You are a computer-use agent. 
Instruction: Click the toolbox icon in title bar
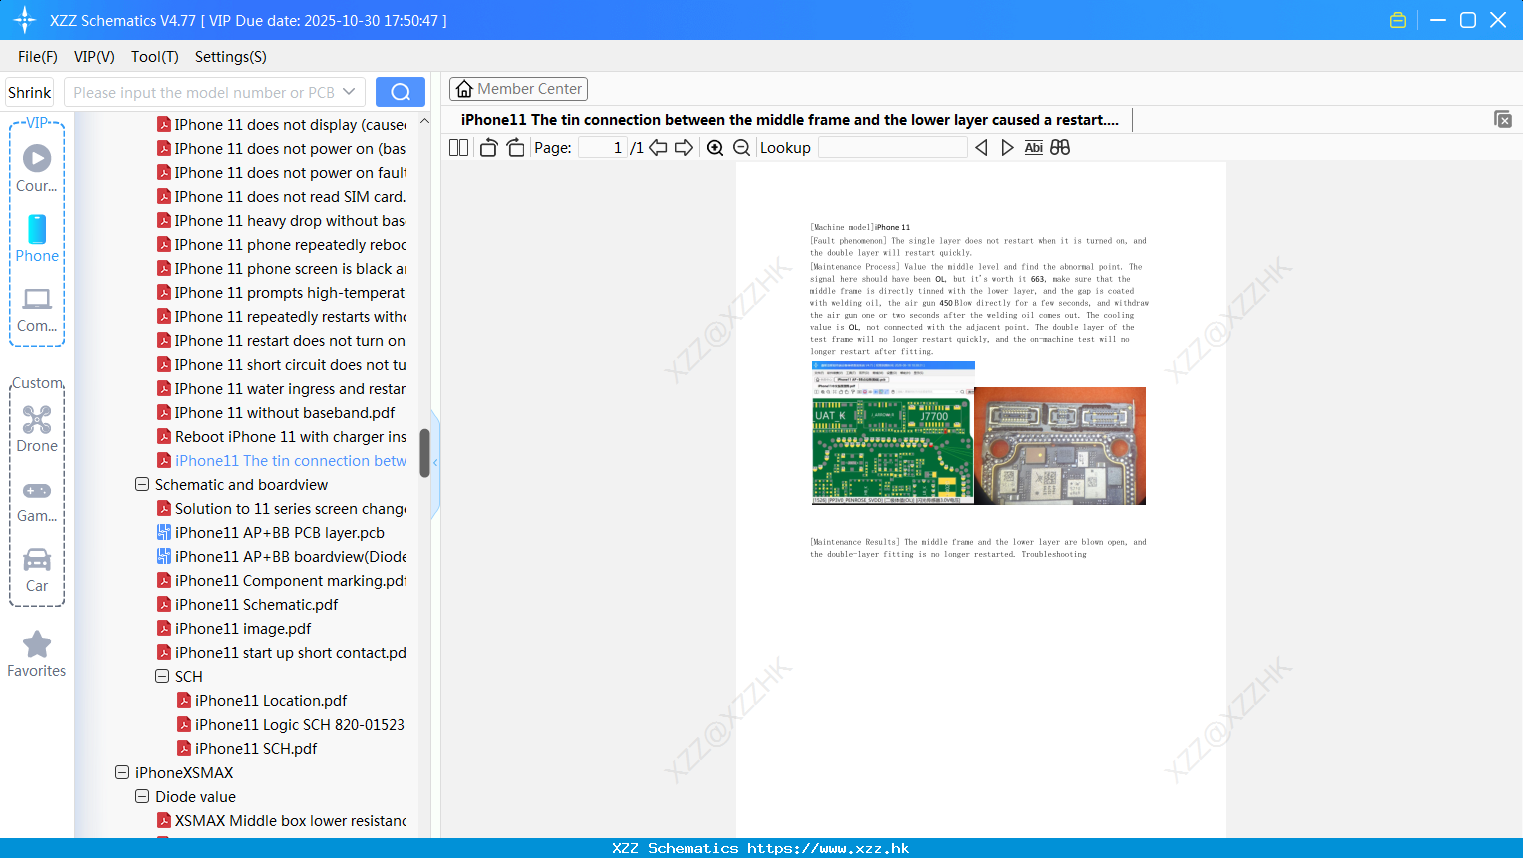(1398, 20)
